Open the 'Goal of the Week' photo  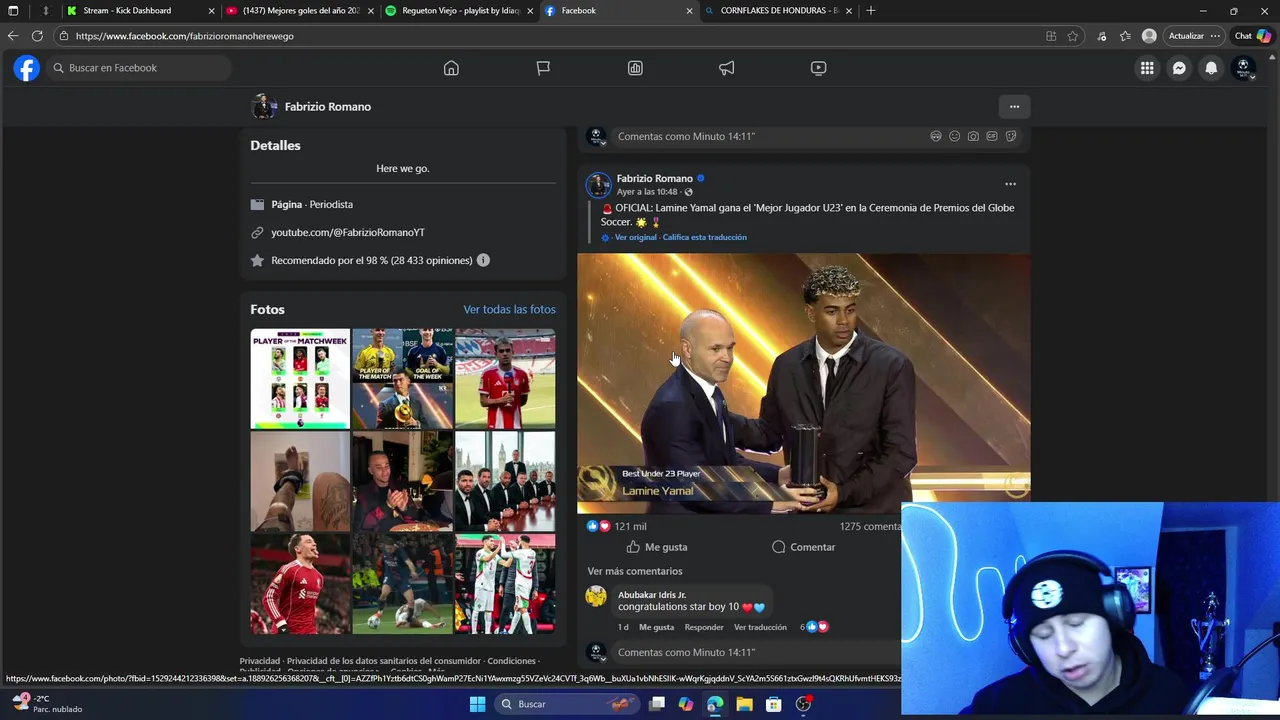pos(402,379)
